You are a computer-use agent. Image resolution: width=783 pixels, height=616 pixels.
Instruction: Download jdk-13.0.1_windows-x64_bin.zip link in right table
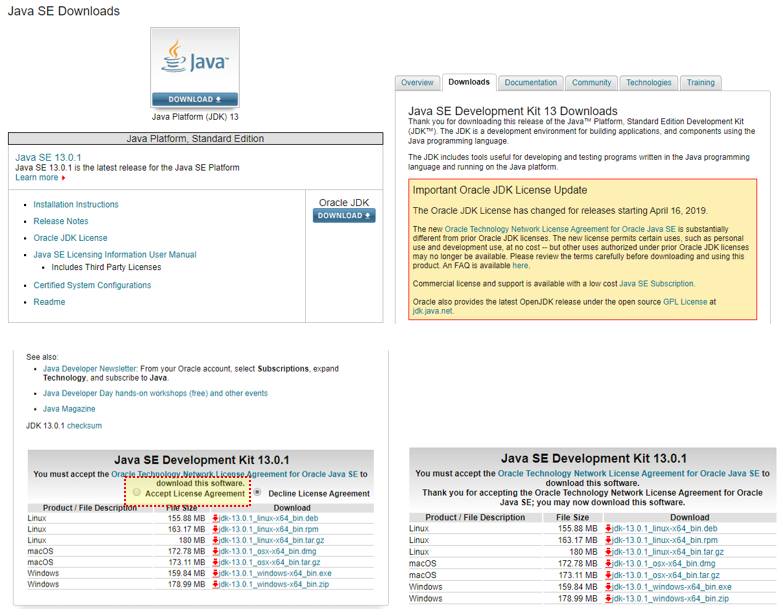click(670, 599)
